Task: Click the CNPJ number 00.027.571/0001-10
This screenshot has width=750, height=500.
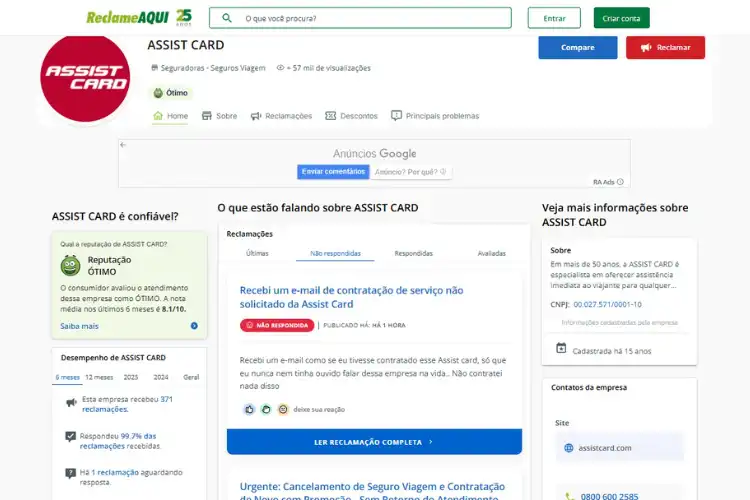Action: click(x=607, y=304)
